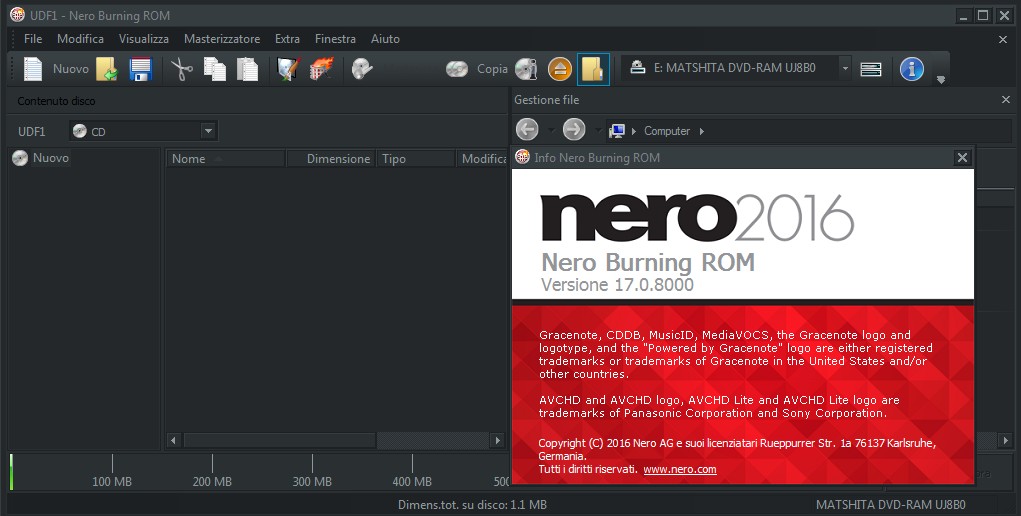Open the www.nero.com link
Screen dimensions: 1021x516
pos(680,469)
